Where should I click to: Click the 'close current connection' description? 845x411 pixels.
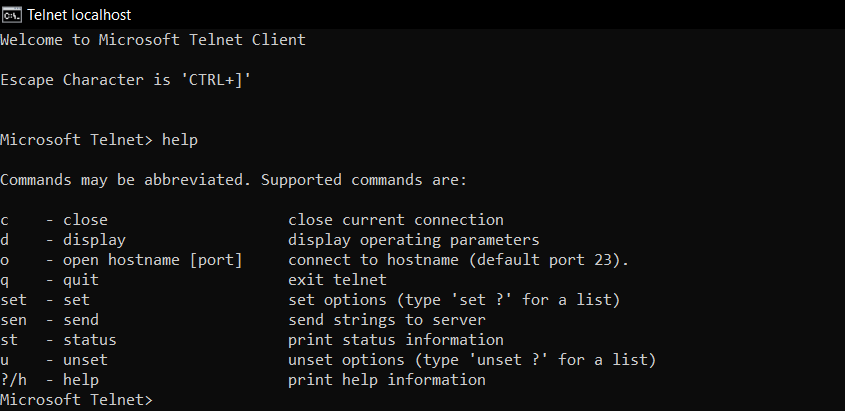tap(396, 220)
